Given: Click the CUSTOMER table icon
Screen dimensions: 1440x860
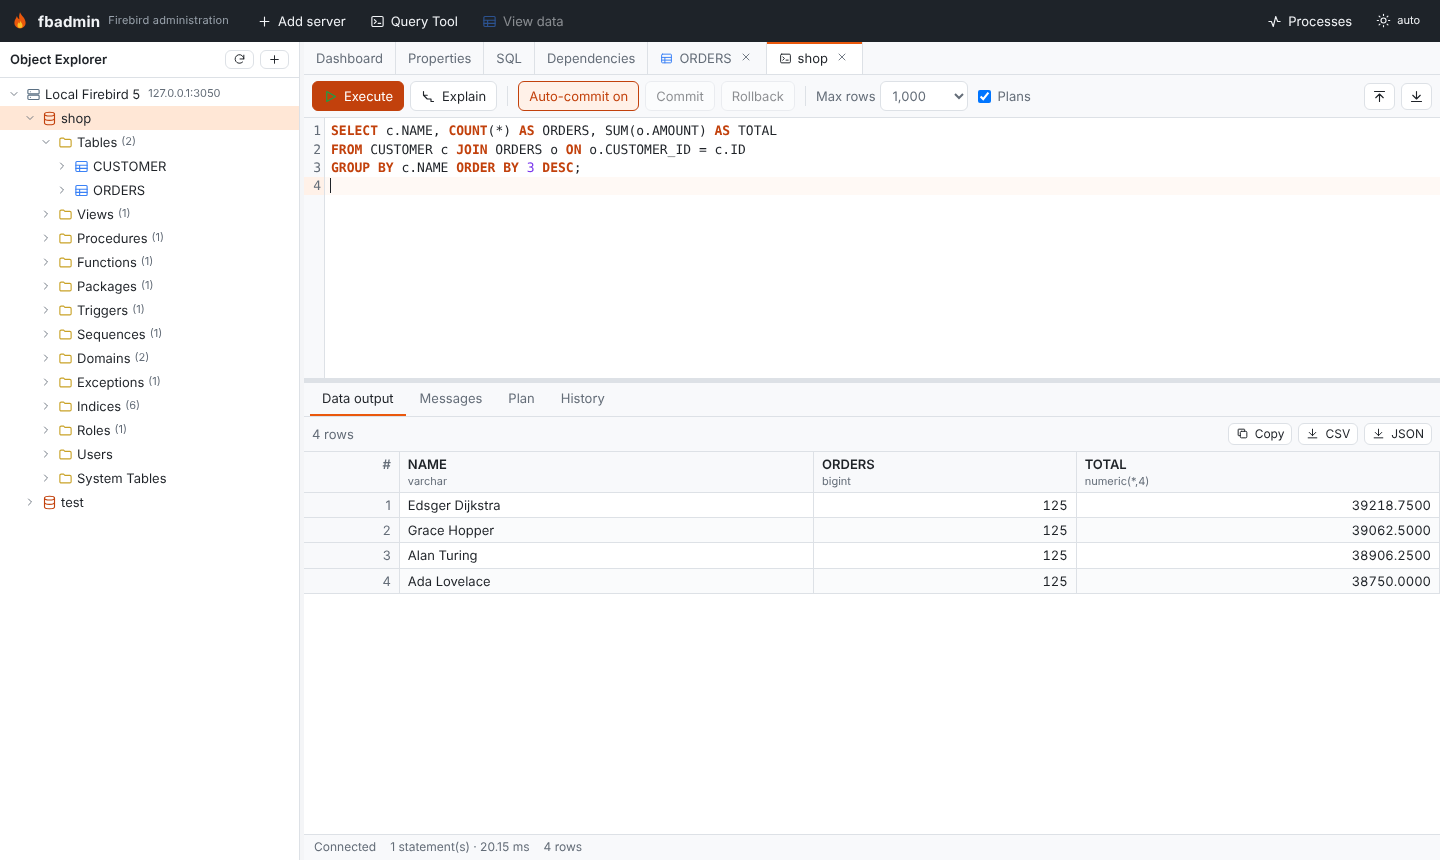Looking at the screenshot, I should (x=81, y=166).
